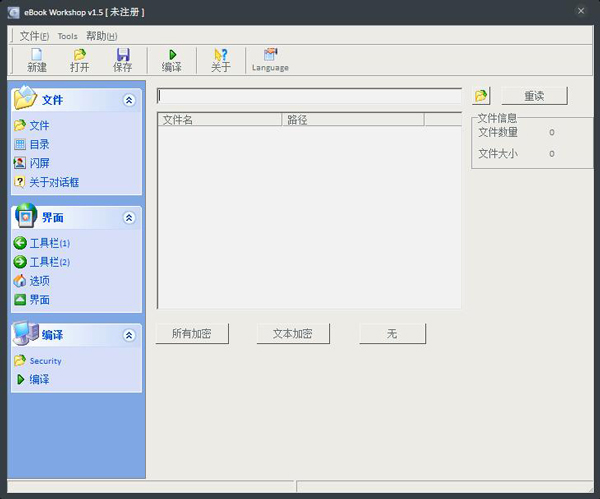Screen dimensions: 600x499
Task: Select 编译 item in sidebar compile panel
Action: click(x=33, y=379)
